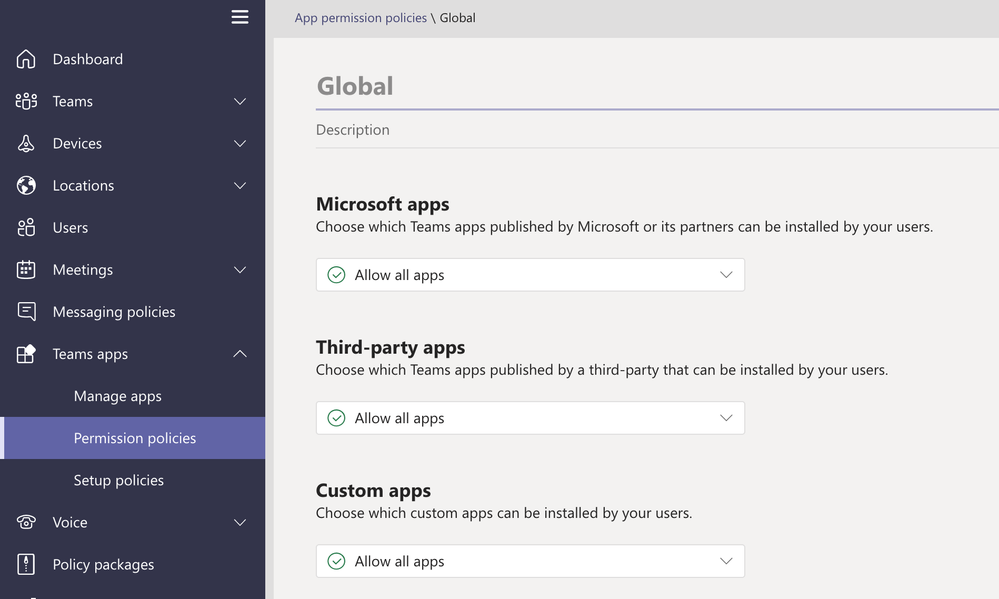Image resolution: width=999 pixels, height=599 pixels.
Task: Click the Messaging policies chat icon
Action: click(x=26, y=312)
